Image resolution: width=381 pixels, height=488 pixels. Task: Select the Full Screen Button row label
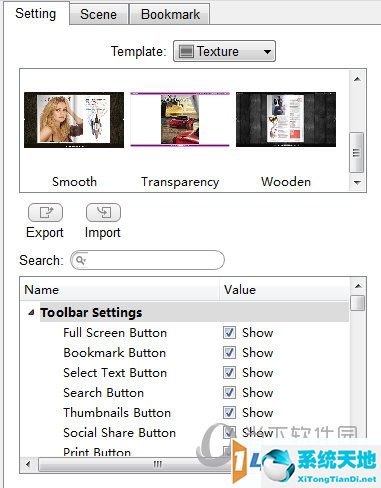[115, 333]
